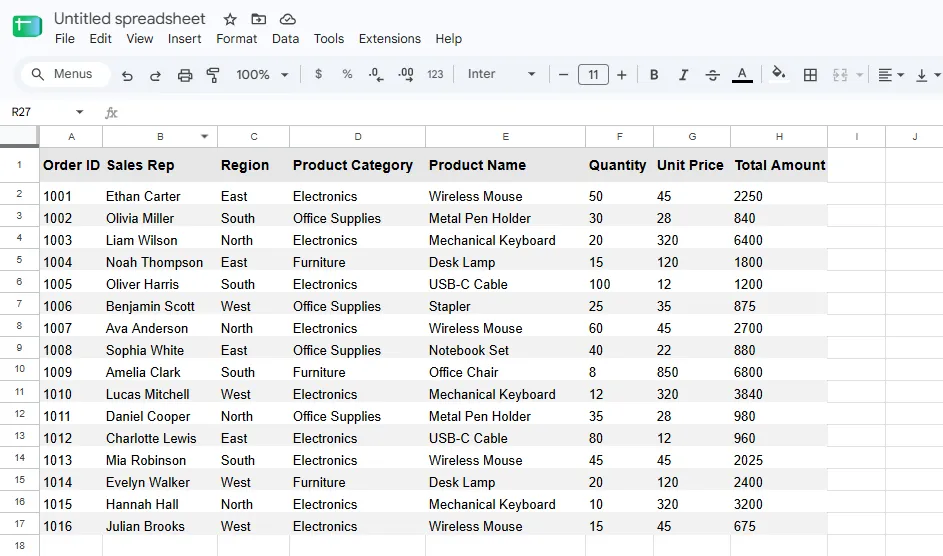Select column H header
Image resolution: width=943 pixels, height=556 pixels.
click(779, 136)
